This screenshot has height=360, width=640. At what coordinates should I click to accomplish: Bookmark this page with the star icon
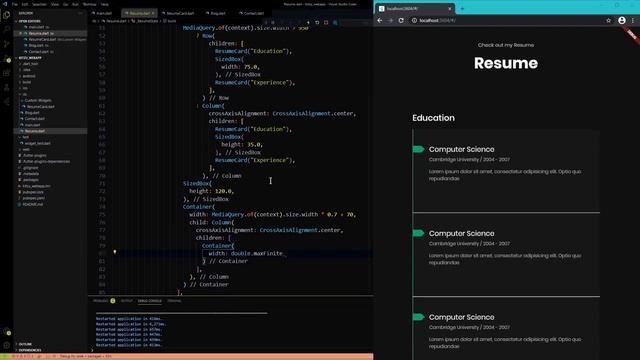click(608, 20)
